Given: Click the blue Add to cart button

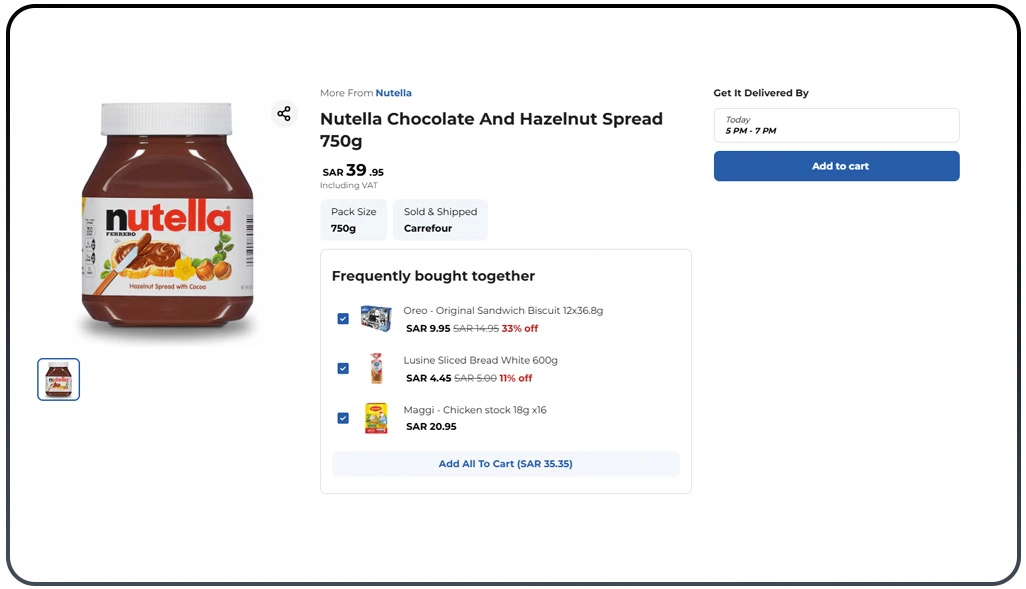Looking at the screenshot, I should click(836, 166).
